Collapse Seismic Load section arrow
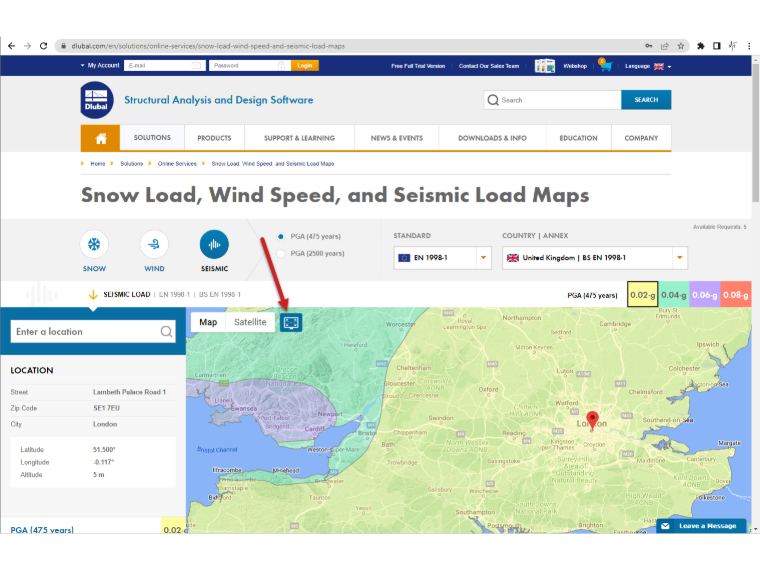This screenshot has height=570, width=760. (93, 295)
